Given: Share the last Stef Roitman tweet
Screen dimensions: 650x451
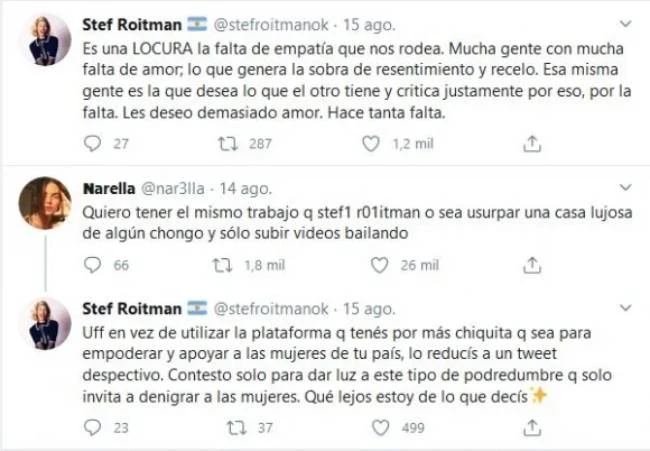Looking at the screenshot, I should pos(533,427).
